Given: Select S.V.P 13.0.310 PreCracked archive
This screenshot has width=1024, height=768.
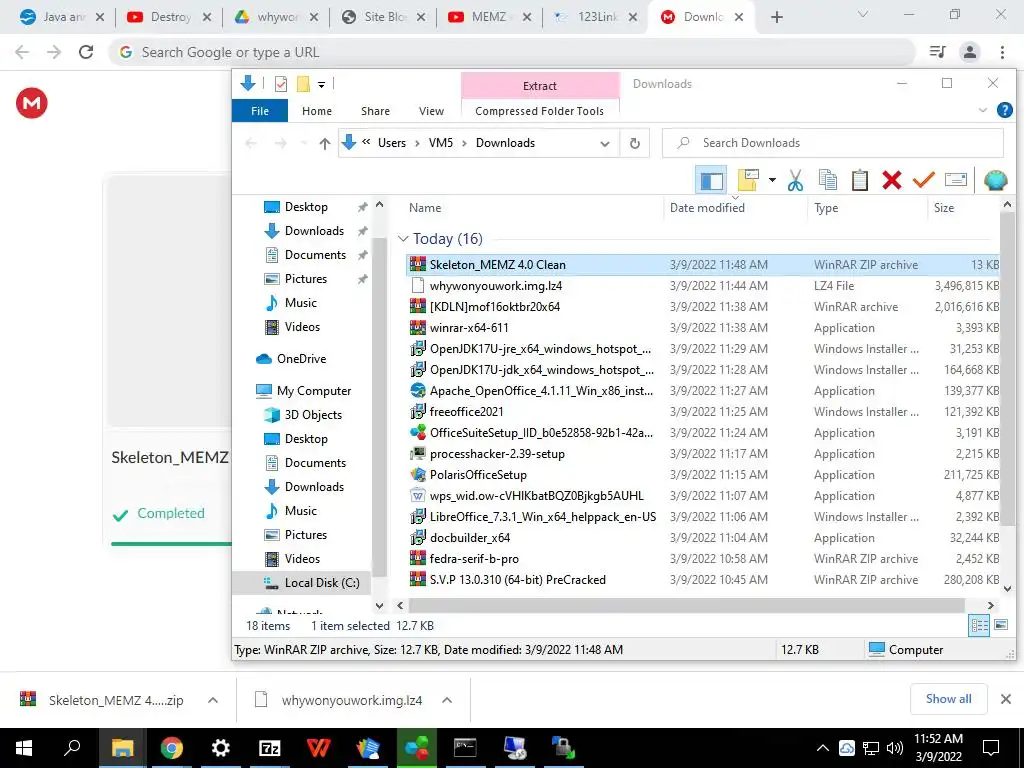Looking at the screenshot, I should coord(517,580).
